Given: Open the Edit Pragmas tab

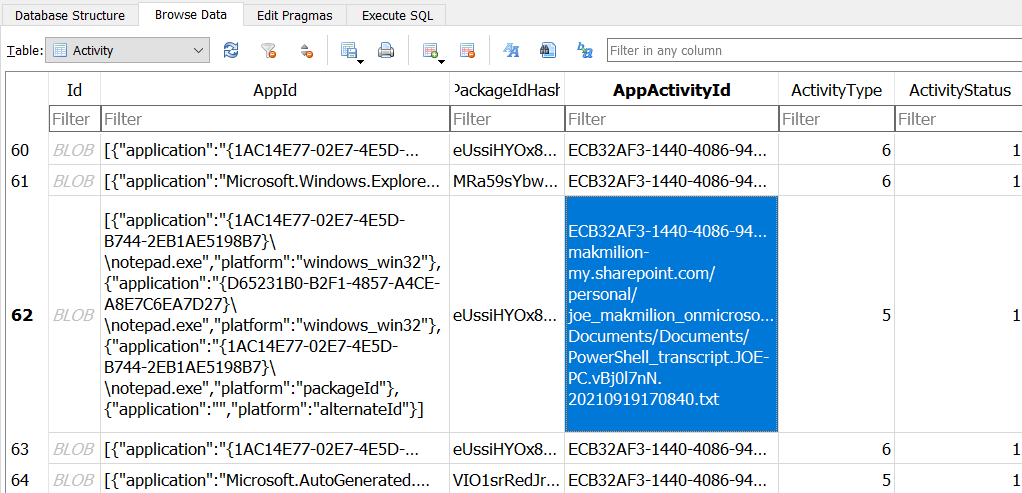Looking at the screenshot, I should point(294,14).
